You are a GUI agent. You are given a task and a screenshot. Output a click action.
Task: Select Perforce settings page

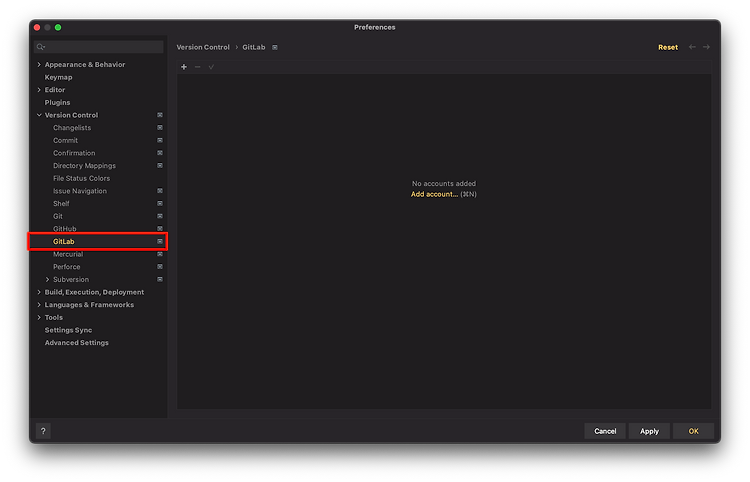(x=66, y=267)
